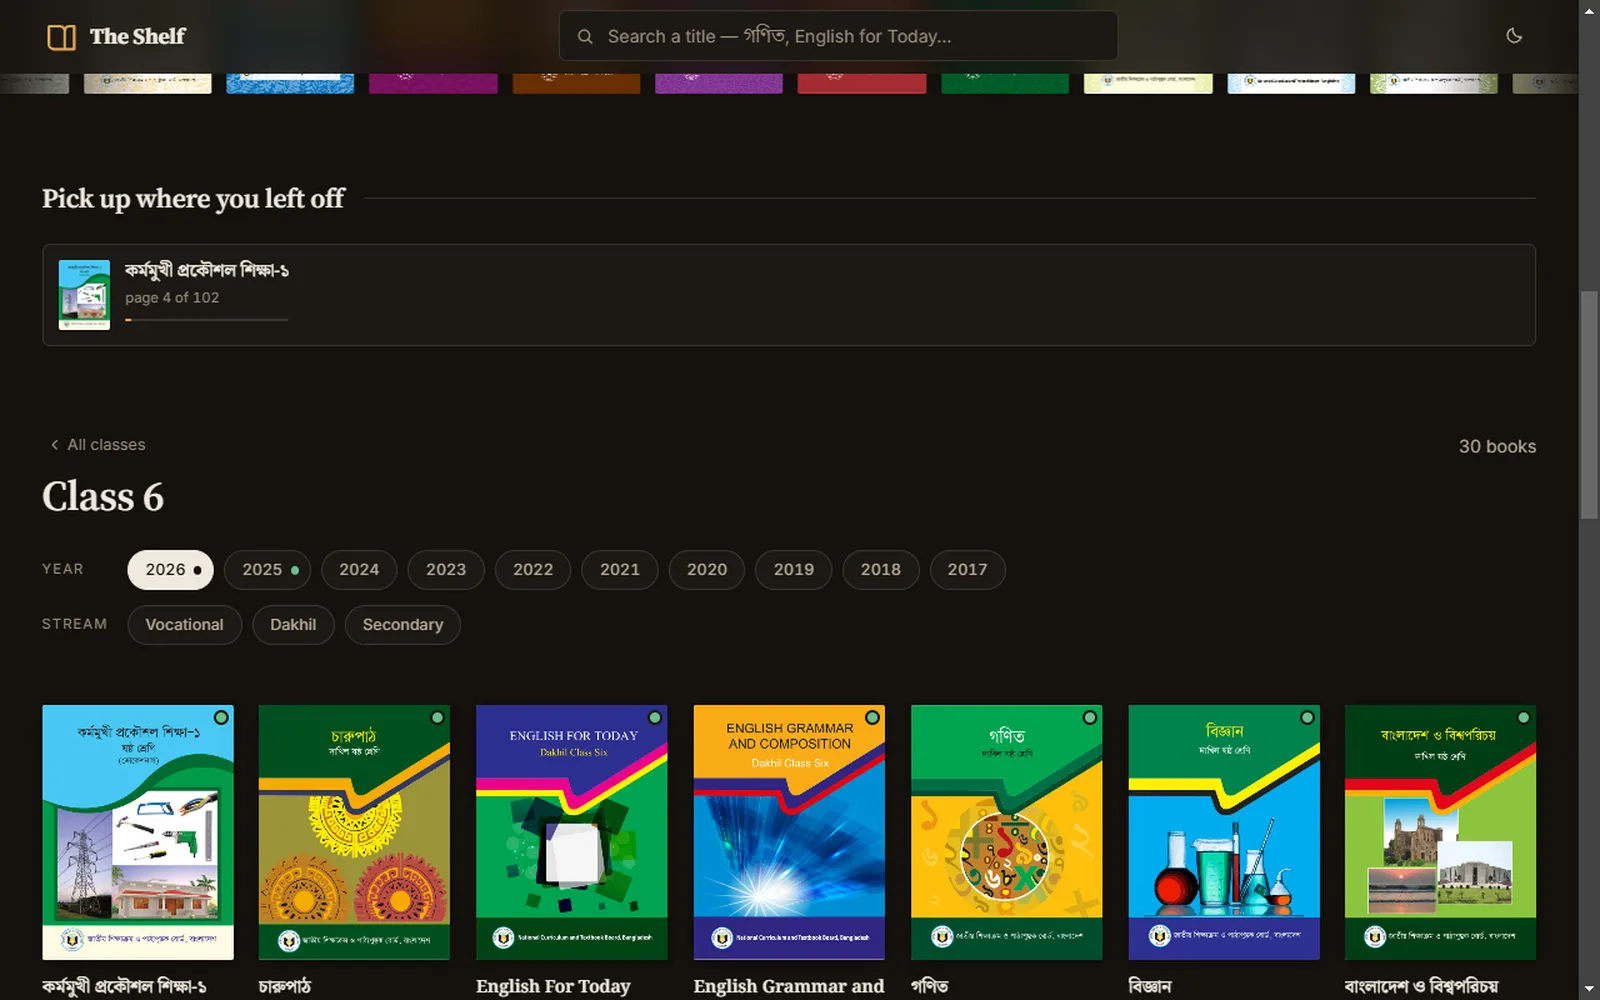Open English For Today book cover
Screen dimensions: 1600x1000
(571, 832)
